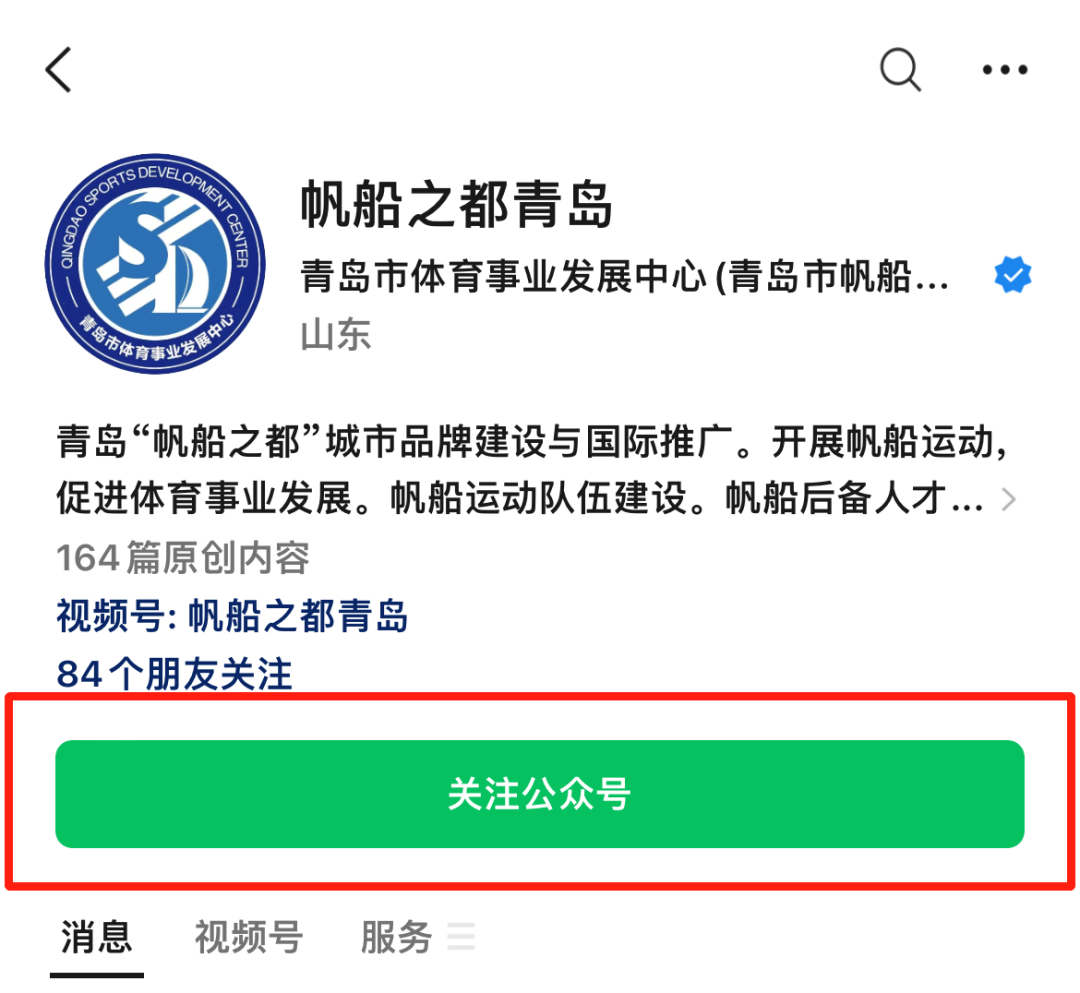This screenshot has height=993, width=1080.
Task: Follow the account via 关注公众号 button
Action: [x=539, y=794]
